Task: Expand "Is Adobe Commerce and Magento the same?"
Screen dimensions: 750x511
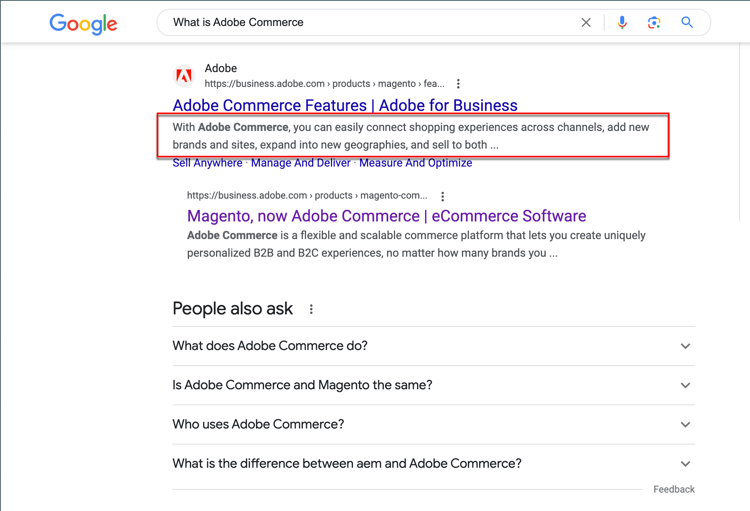Action: pyautogui.click(x=685, y=385)
